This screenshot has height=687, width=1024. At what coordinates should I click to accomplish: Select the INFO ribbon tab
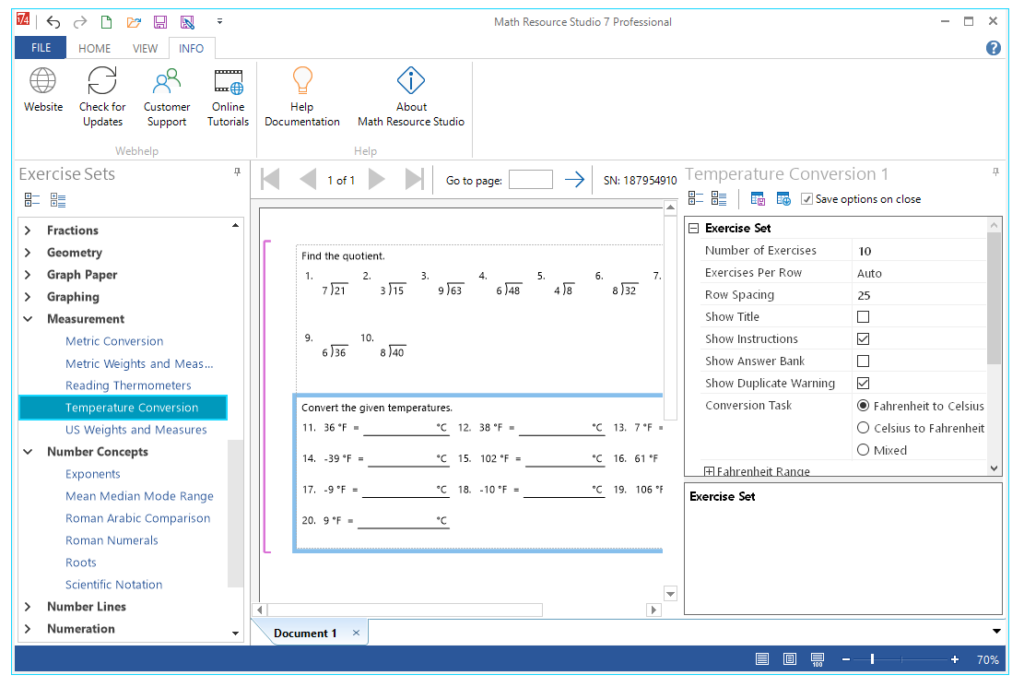coord(191,48)
